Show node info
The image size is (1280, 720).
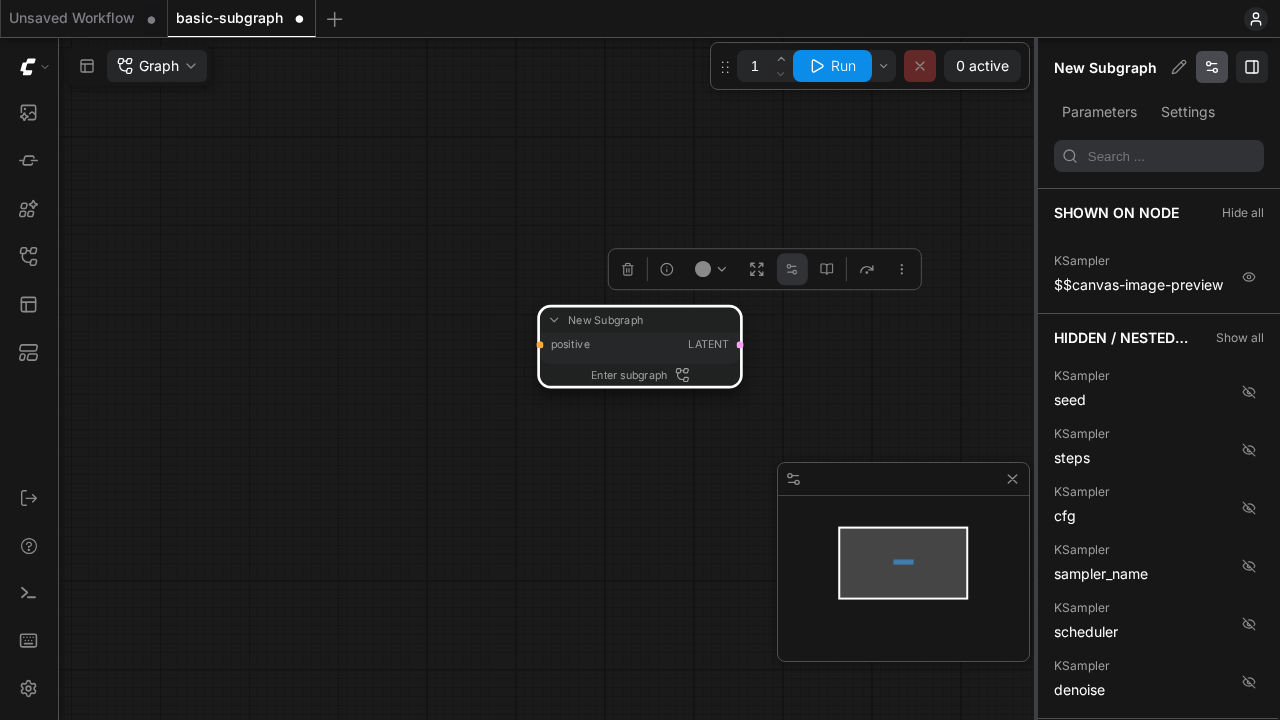667,269
